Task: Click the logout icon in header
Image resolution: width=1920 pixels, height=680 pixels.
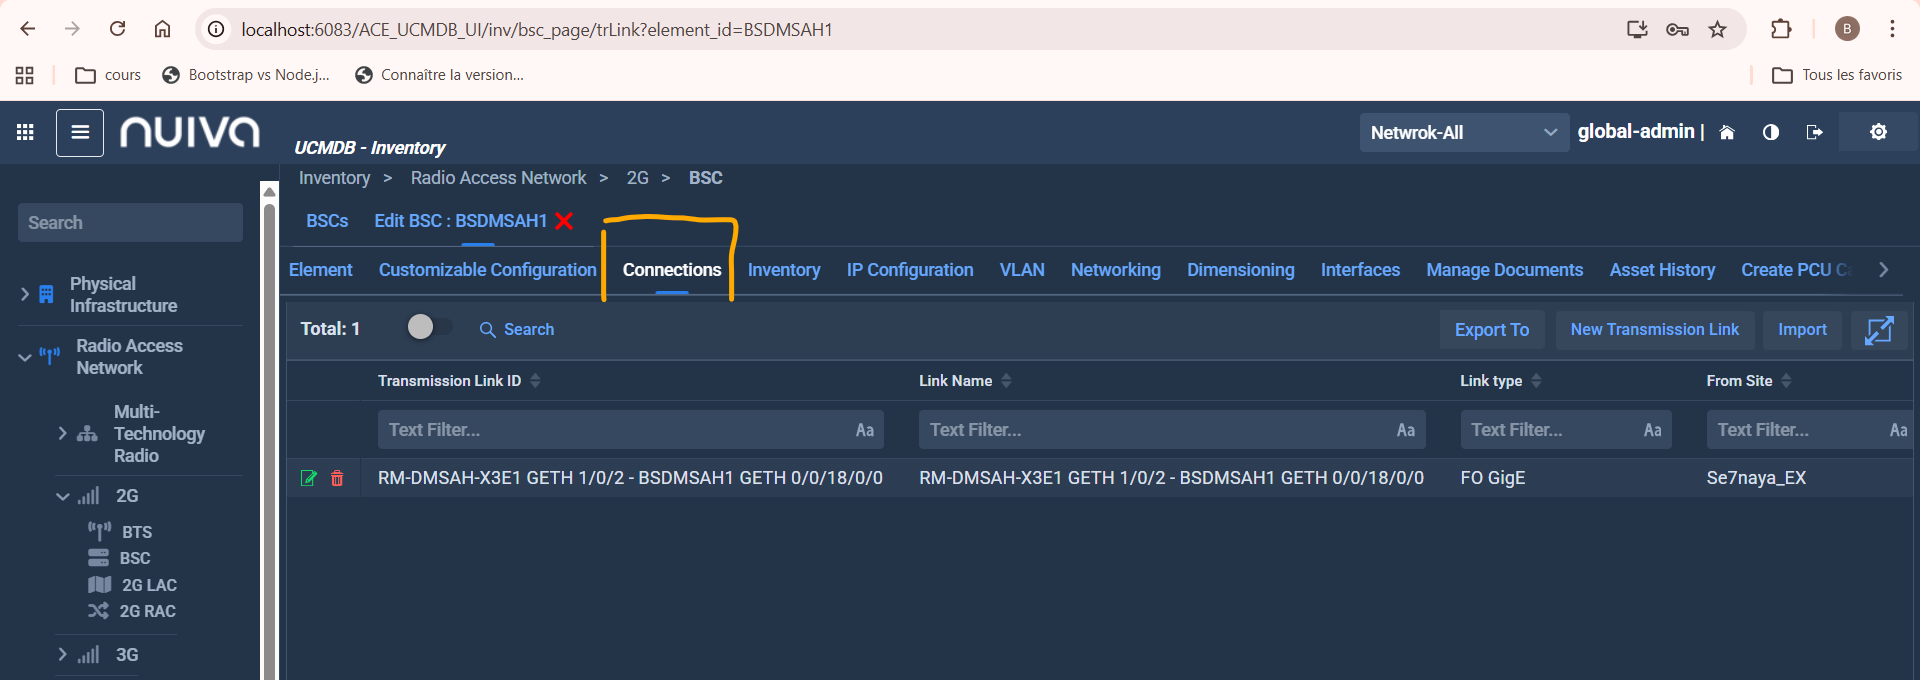Action: pyautogui.click(x=1814, y=132)
